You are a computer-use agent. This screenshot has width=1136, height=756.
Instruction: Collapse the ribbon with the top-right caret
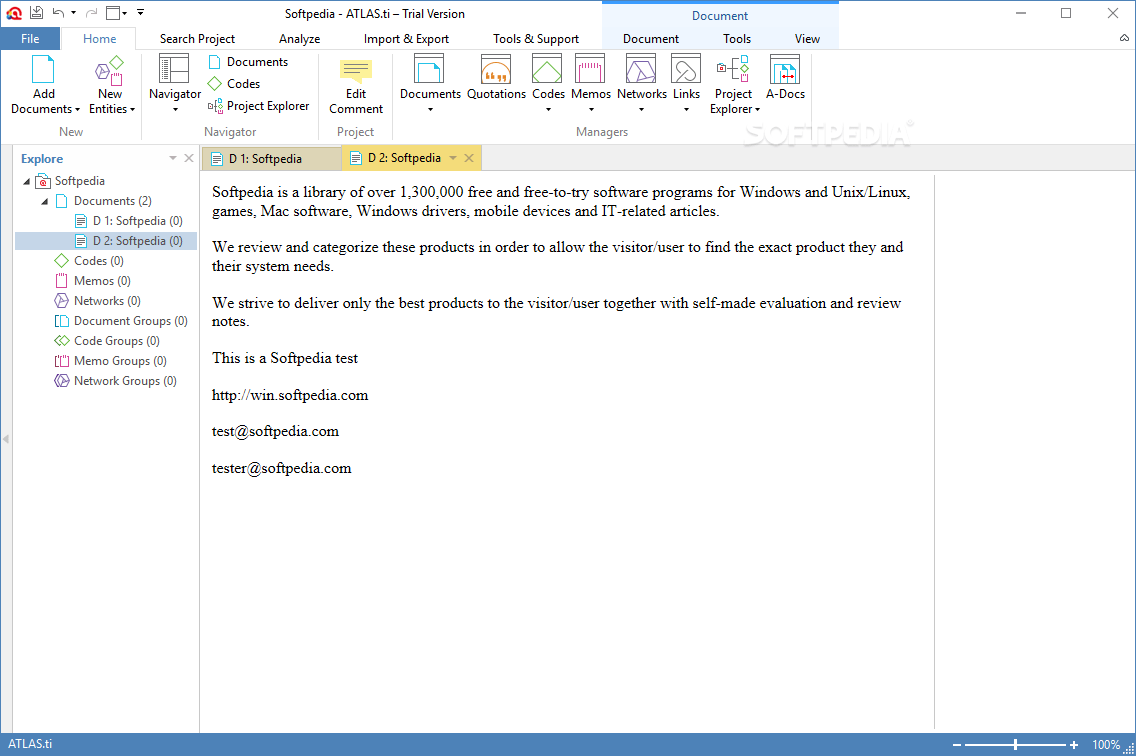(x=1124, y=38)
